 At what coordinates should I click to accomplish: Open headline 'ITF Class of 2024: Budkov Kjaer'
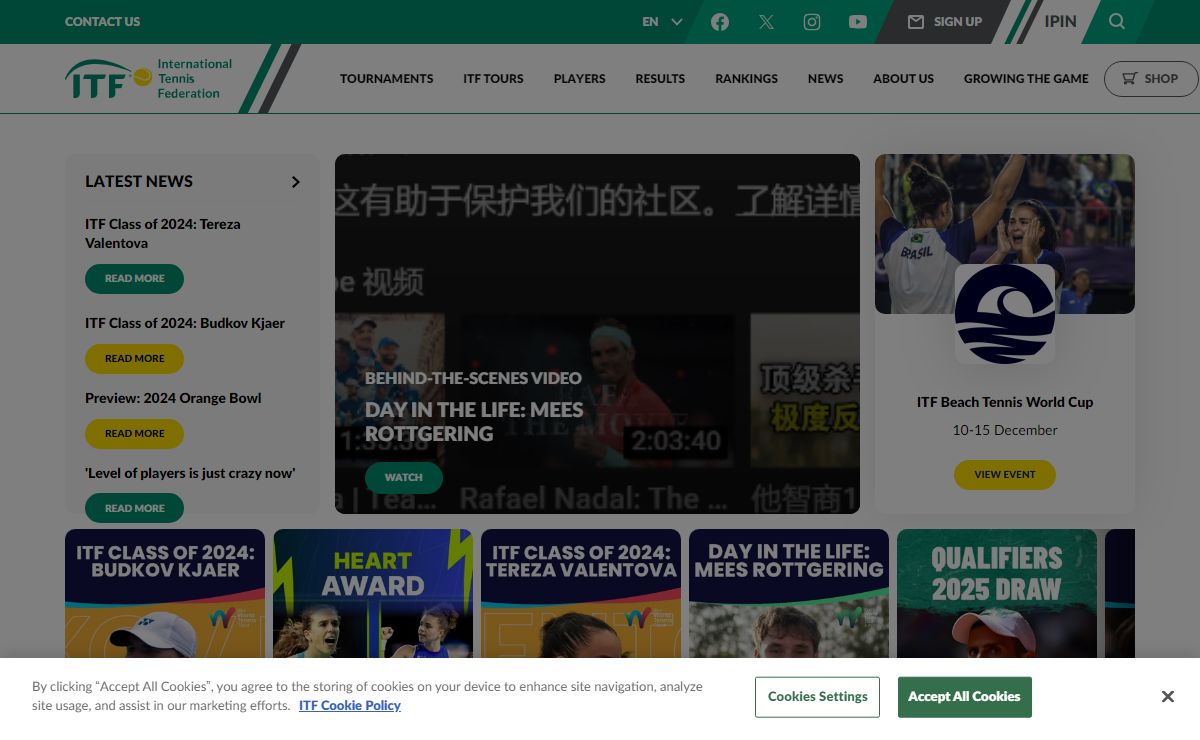[185, 323]
